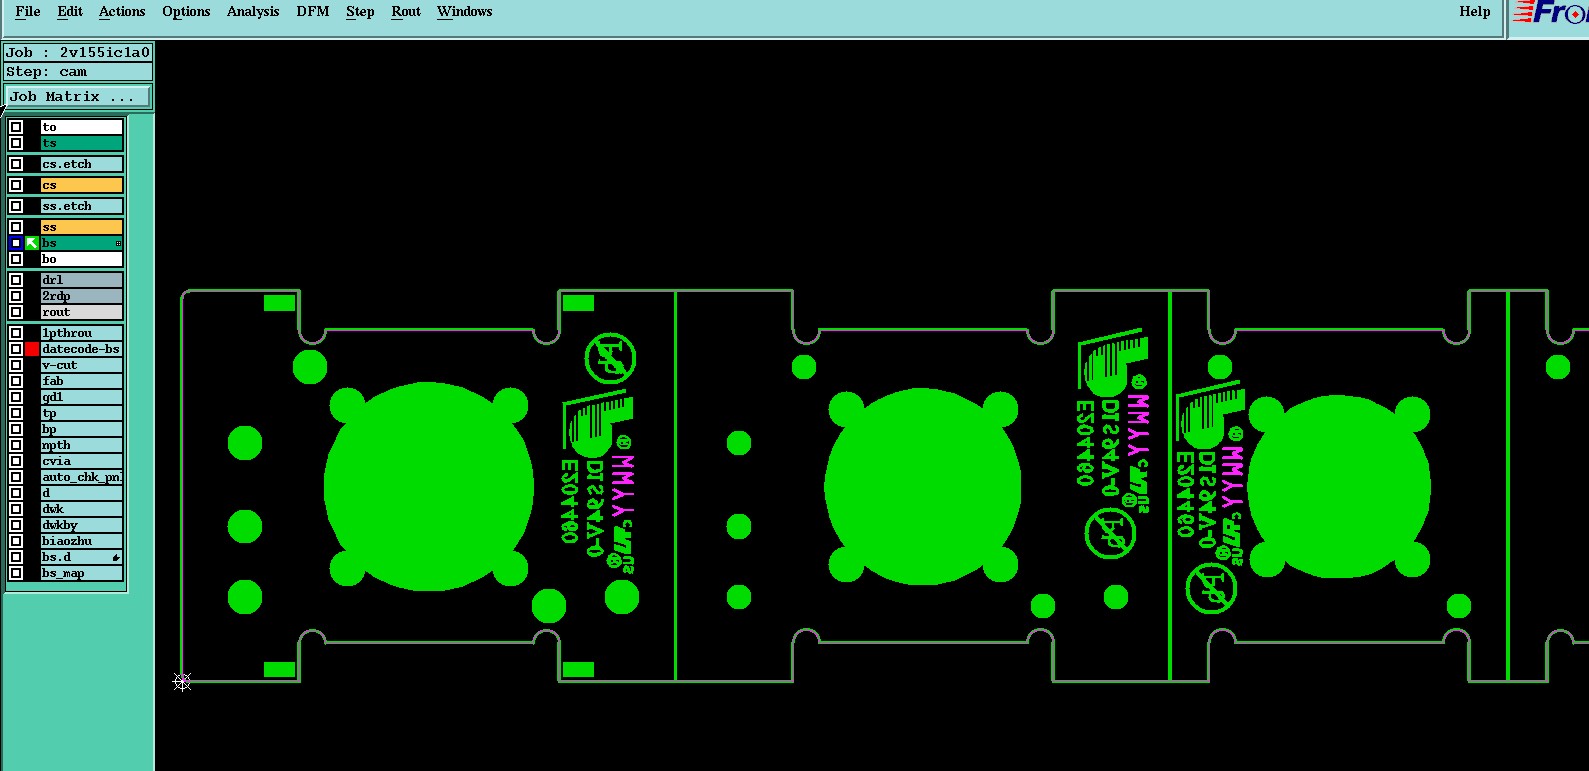This screenshot has height=771, width=1589.
Task: Toggle the ss layer checkbox
Action: (x=16, y=227)
